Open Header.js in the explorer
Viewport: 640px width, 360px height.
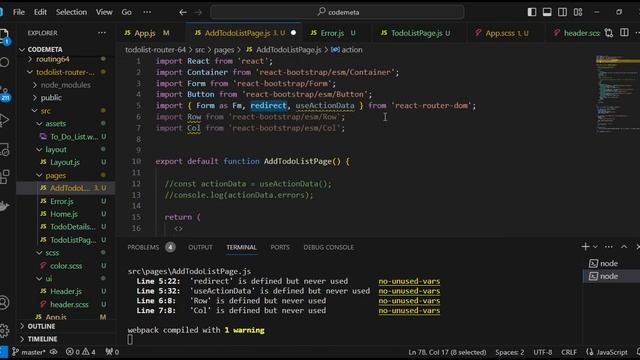(x=66, y=291)
